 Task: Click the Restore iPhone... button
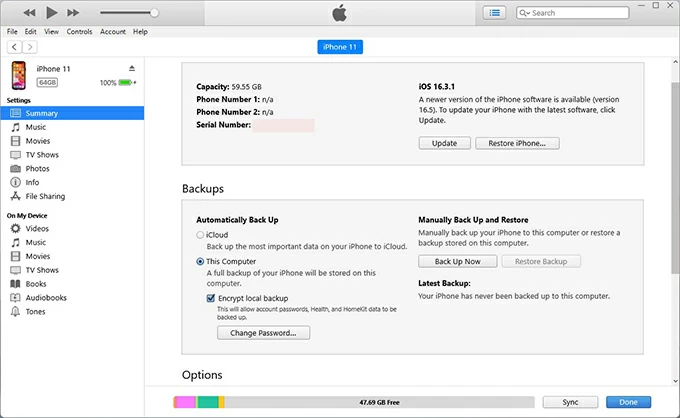pos(517,143)
